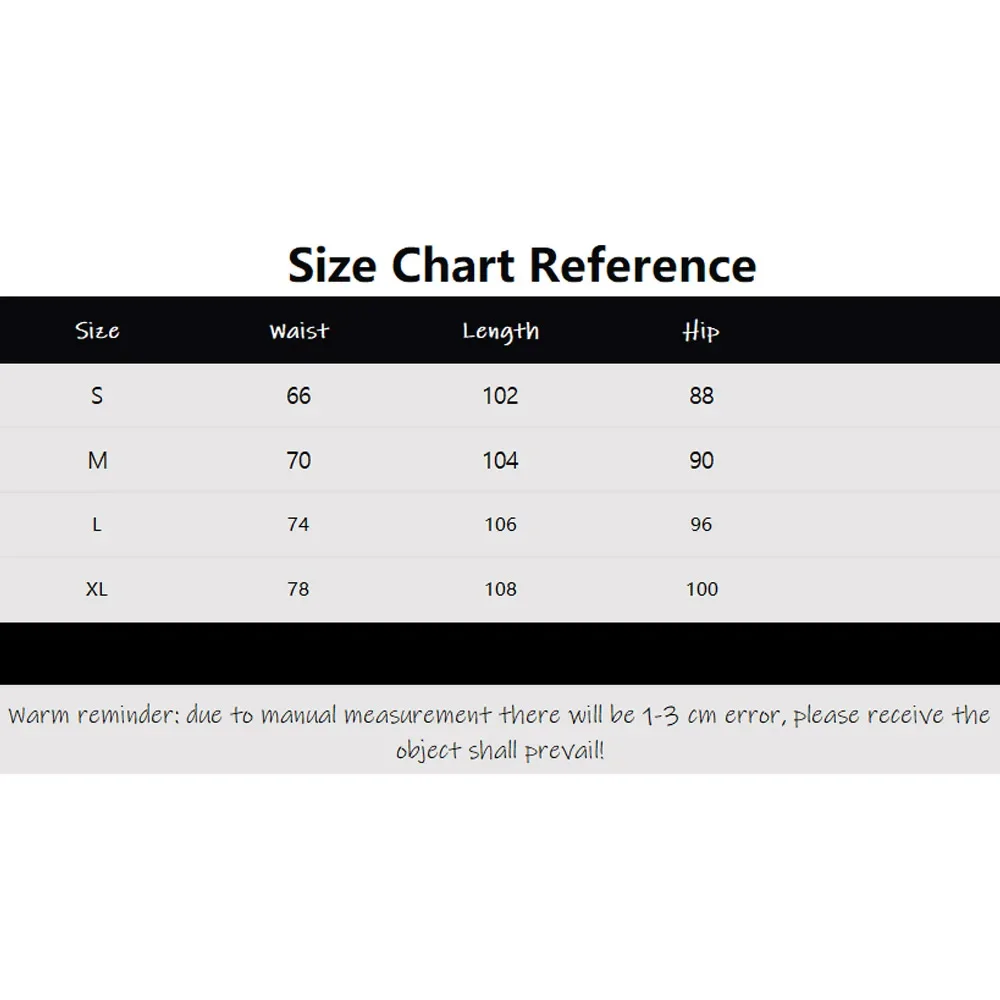Click hip value 100 for size XL
1000x1000 pixels.
[x=702, y=589]
